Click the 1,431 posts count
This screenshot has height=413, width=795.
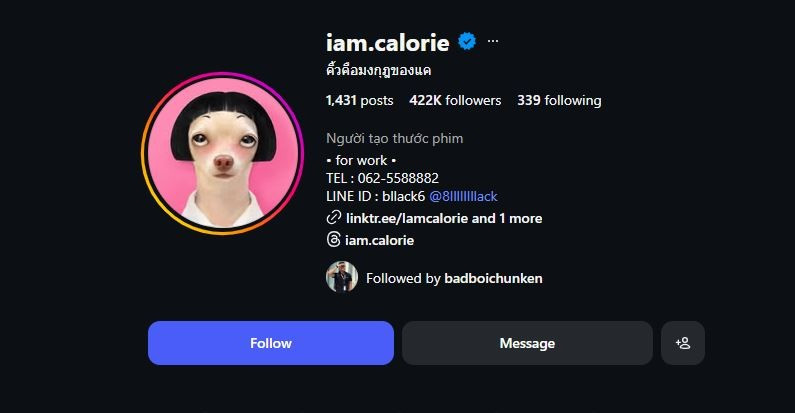pos(359,100)
